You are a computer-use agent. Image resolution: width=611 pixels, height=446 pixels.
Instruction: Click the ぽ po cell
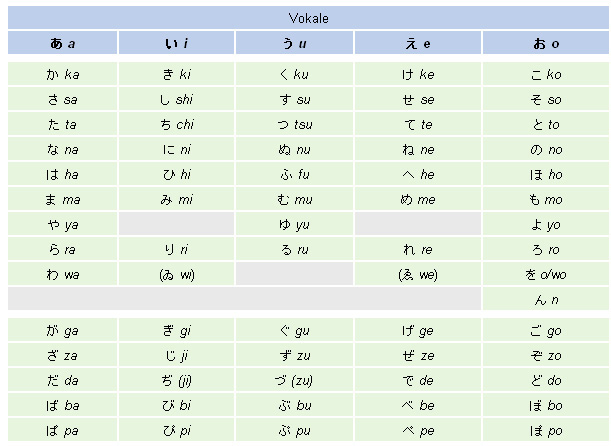[546, 431]
